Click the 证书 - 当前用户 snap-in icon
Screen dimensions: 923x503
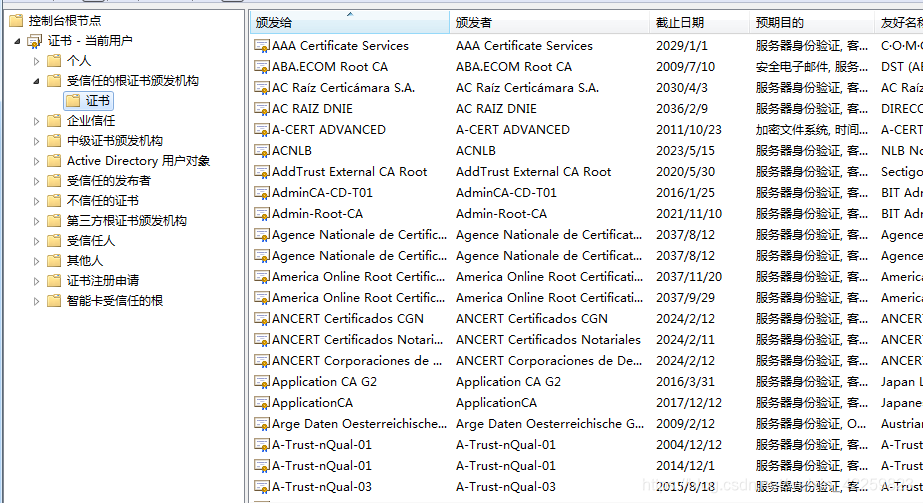pos(35,41)
